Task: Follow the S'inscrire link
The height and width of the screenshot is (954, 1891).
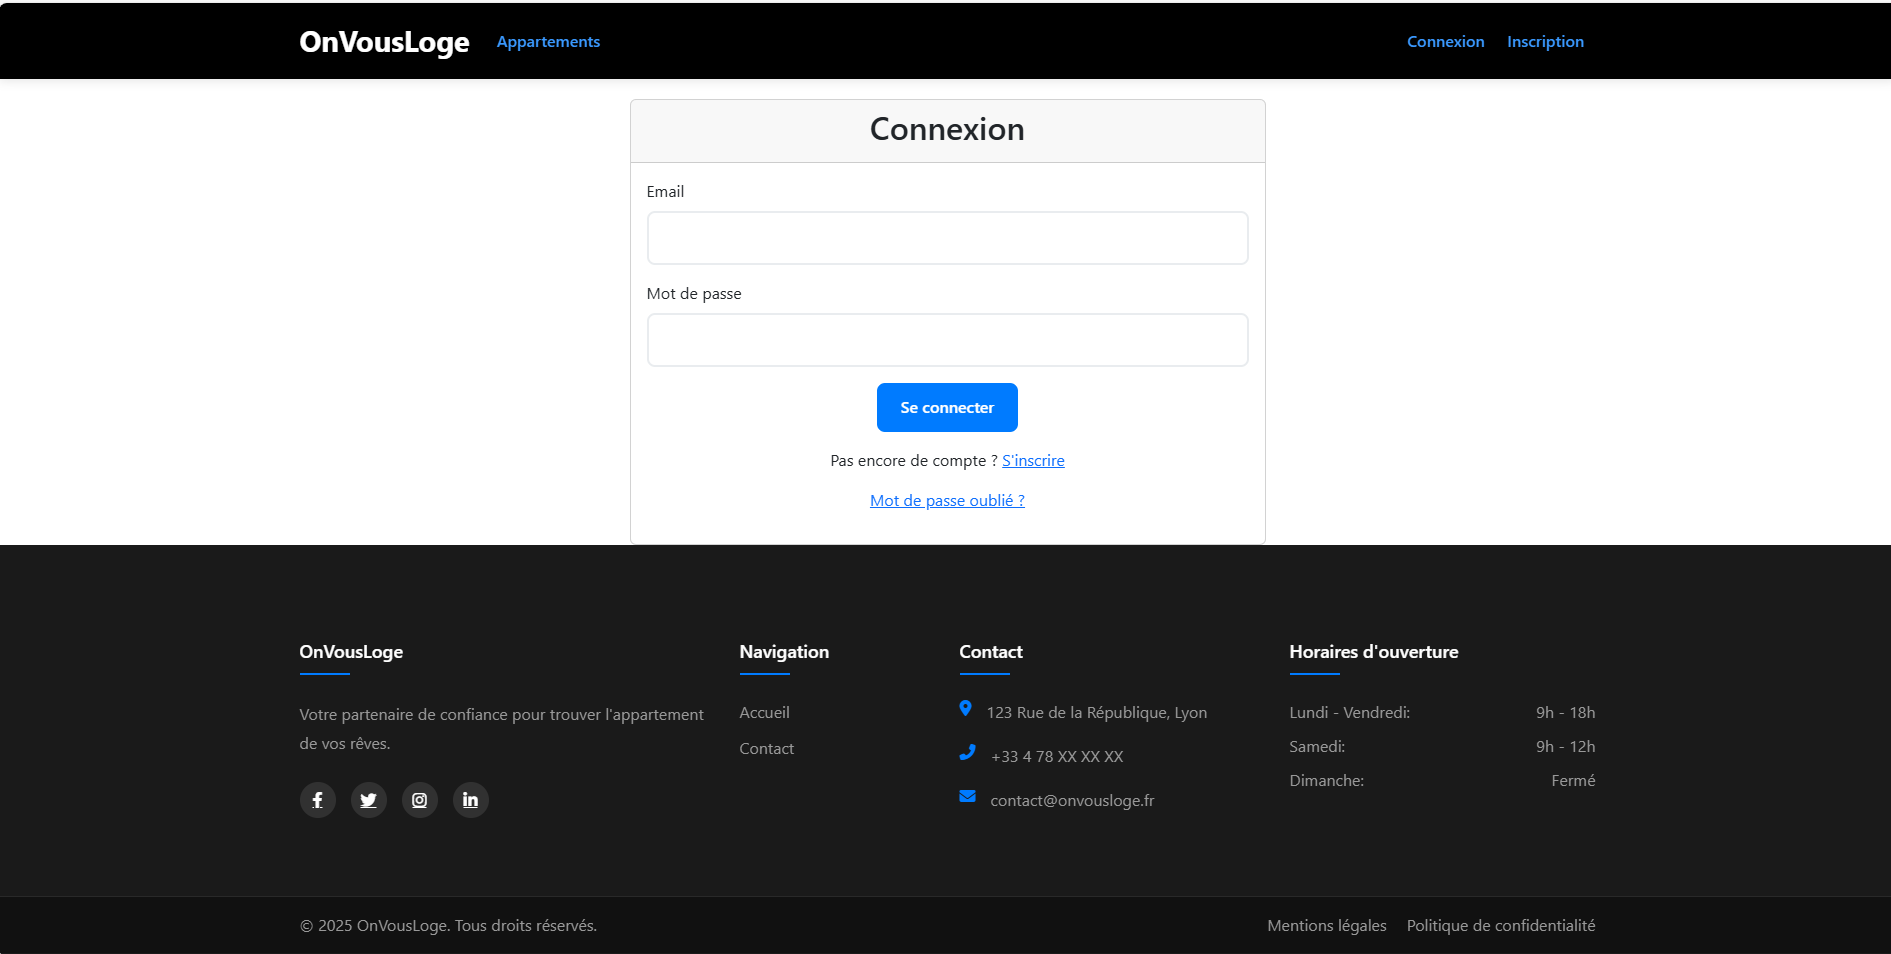Action: coord(1033,461)
